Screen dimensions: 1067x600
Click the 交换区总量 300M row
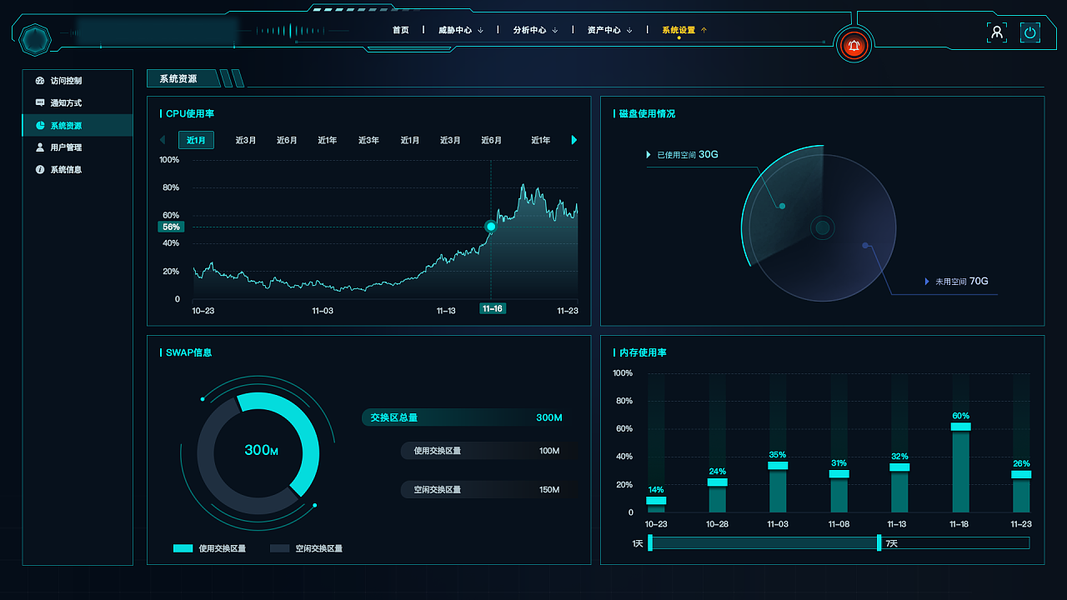point(467,418)
